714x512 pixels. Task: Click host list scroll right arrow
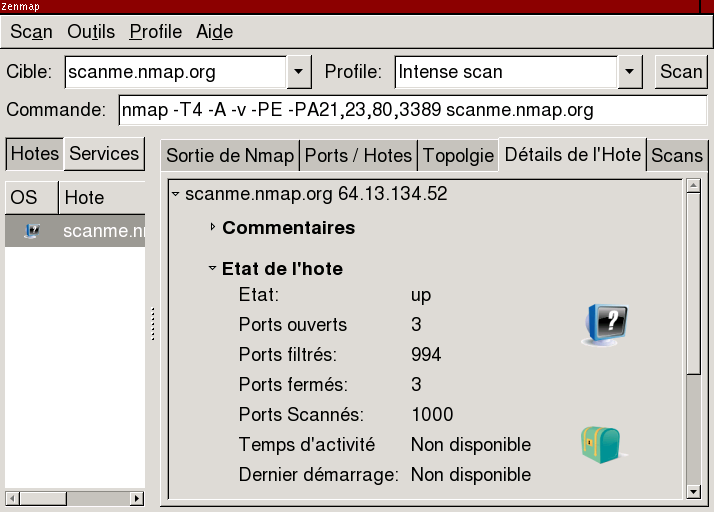point(137,498)
